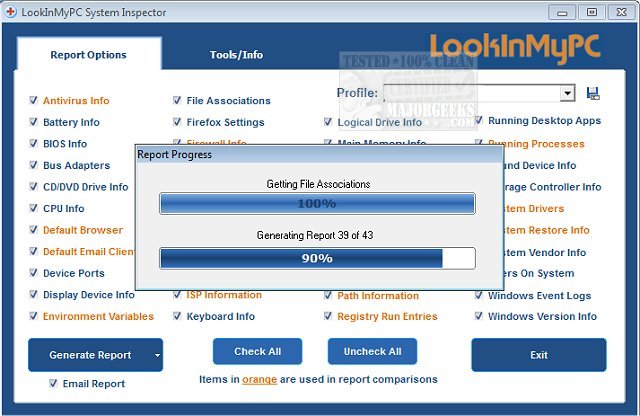Toggle the Antivirus Info checkbox
This screenshot has width=640, height=416.
pyautogui.click(x=34, y=100)
